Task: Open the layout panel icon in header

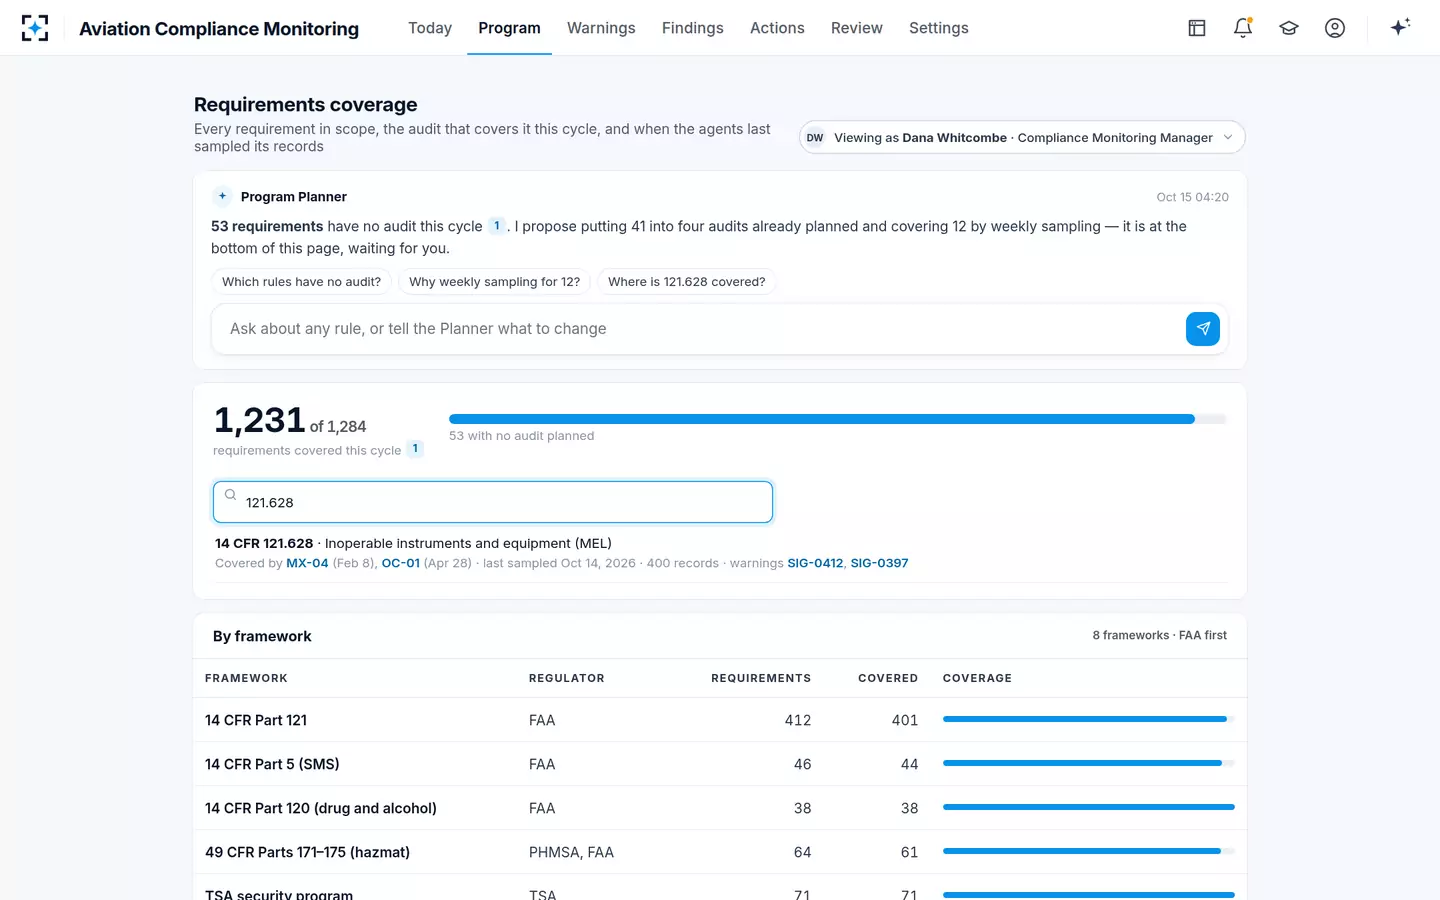Action: pos(1197,28)
